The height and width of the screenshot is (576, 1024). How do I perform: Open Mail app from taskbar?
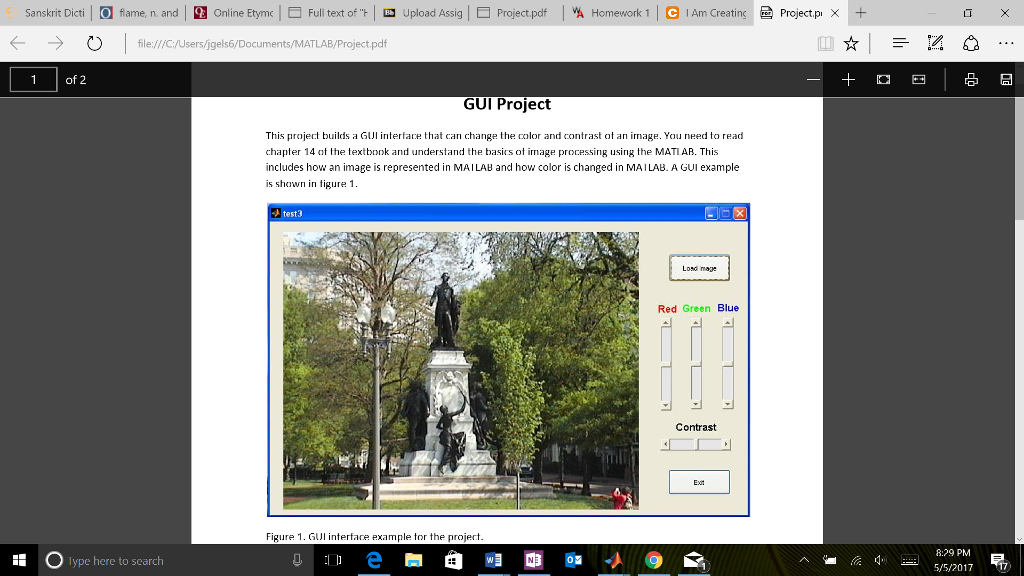point(694,560)
